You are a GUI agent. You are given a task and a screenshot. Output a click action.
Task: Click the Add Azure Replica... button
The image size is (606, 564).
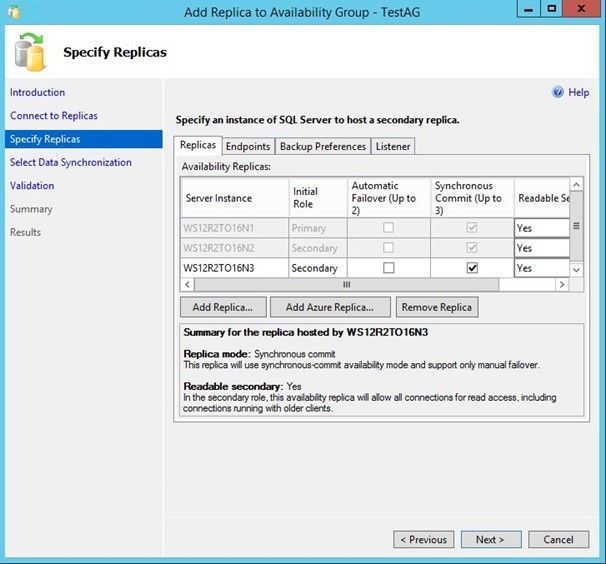pyautogui.click(x=330, y=307)
